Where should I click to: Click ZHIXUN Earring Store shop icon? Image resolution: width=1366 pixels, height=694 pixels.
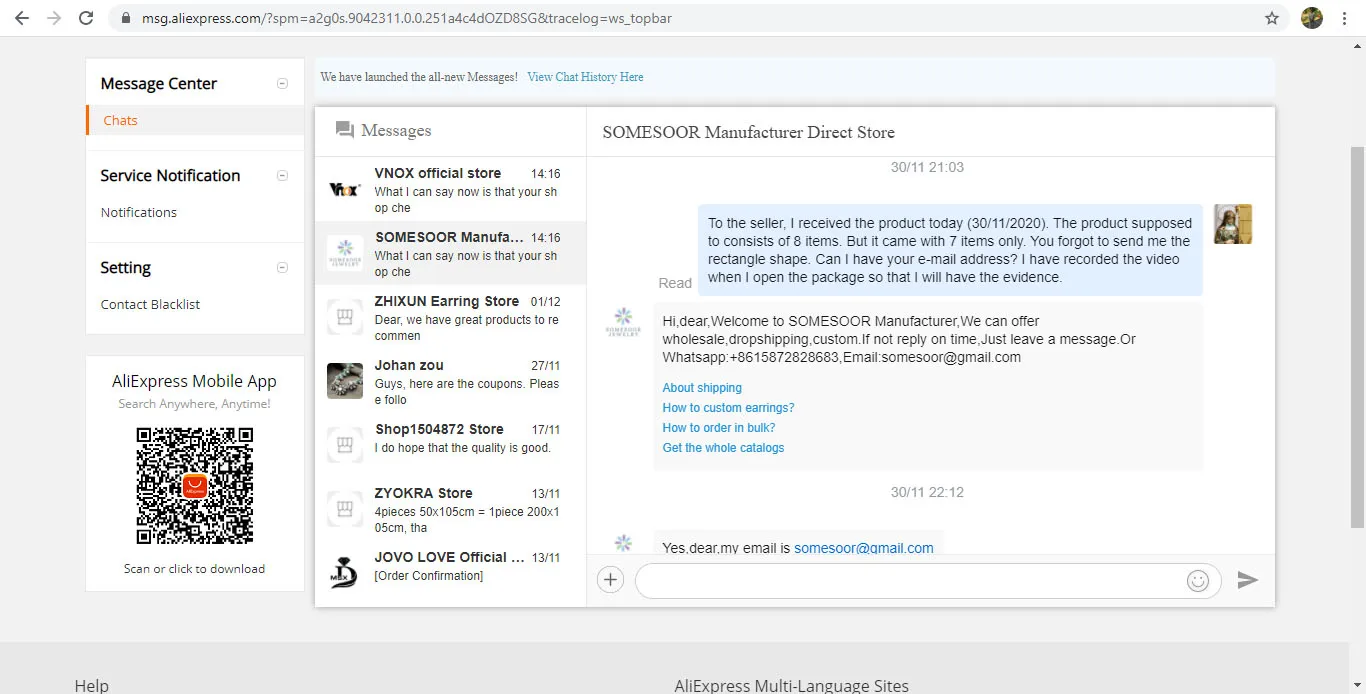(344, 318)
